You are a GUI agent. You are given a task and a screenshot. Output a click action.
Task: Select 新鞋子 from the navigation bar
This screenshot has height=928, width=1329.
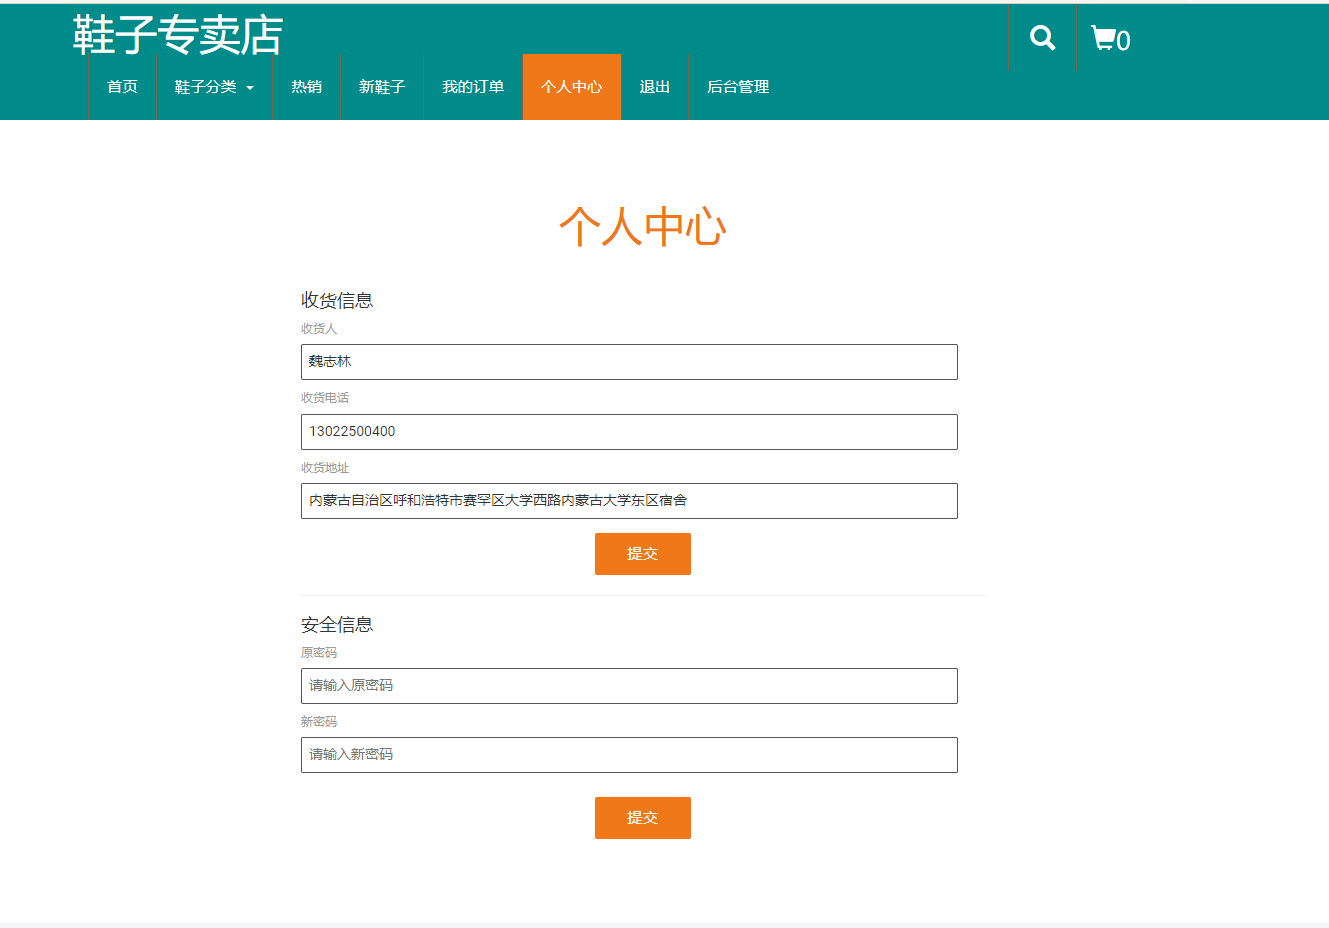click(x=381, y=88)
